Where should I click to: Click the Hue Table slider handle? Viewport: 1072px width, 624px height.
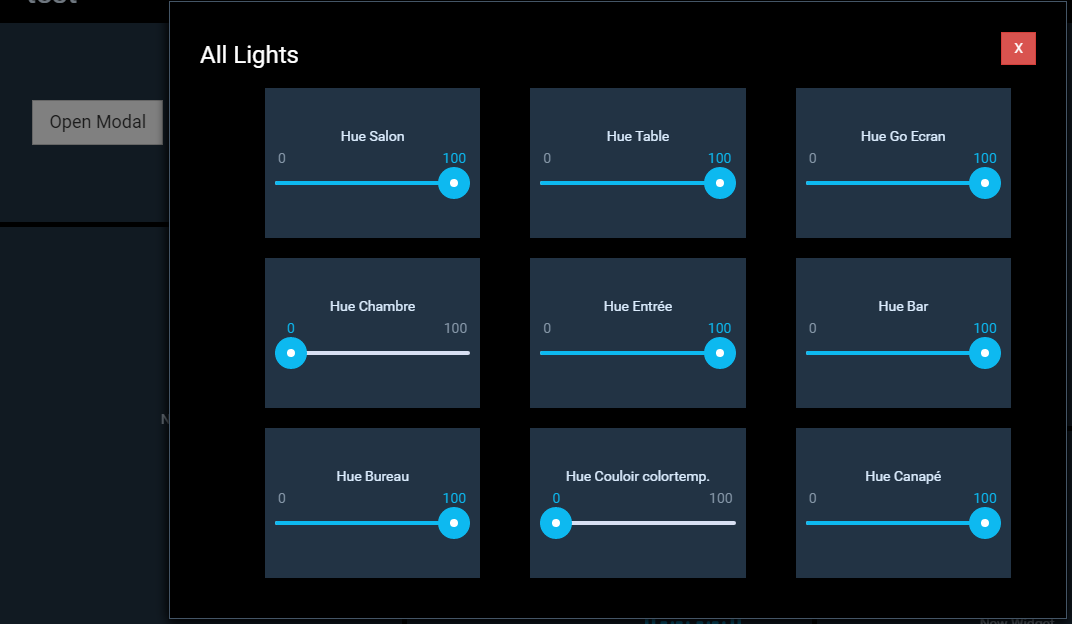point(719,183)
